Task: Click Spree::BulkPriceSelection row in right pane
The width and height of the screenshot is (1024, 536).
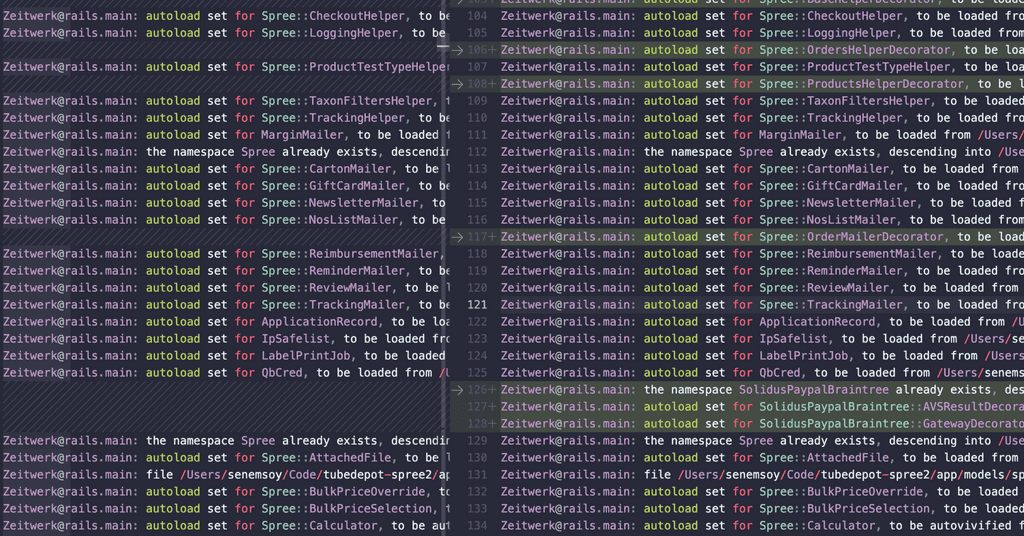Action: pos(762,509)
